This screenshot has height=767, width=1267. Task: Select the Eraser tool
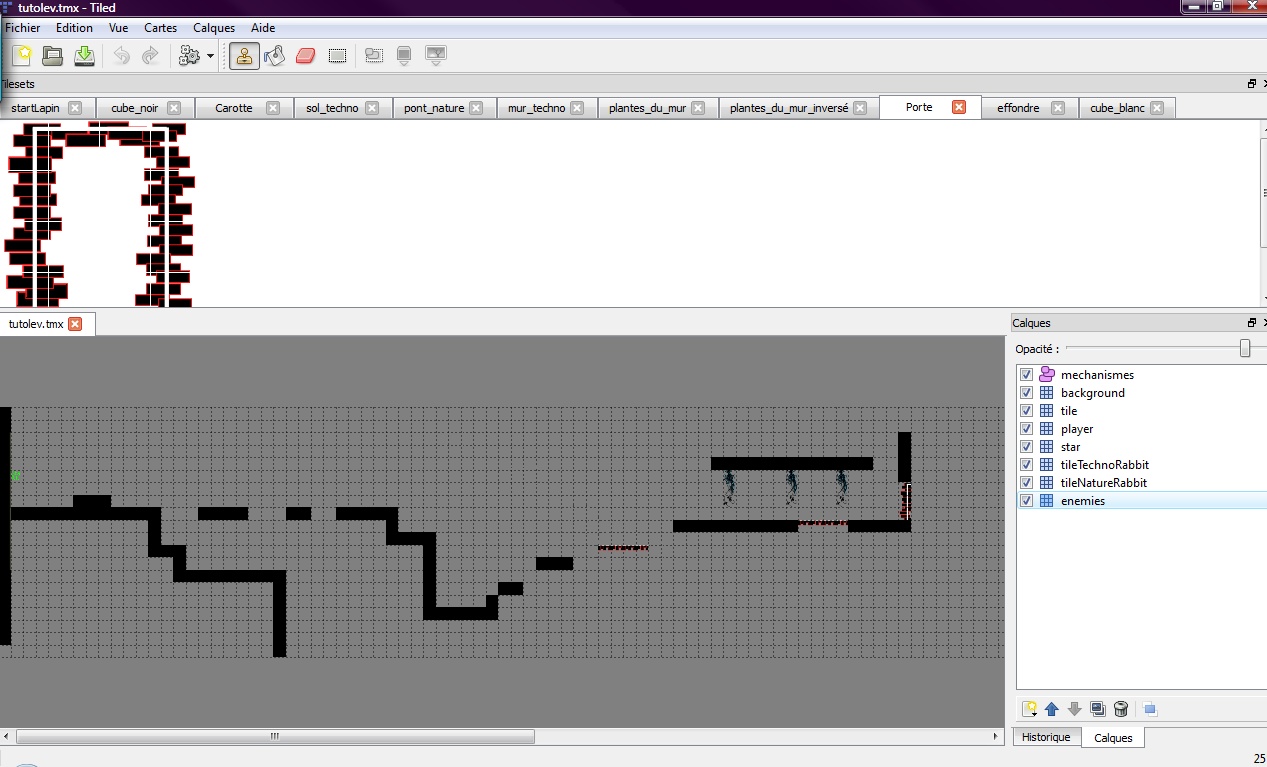click(306, 56)
